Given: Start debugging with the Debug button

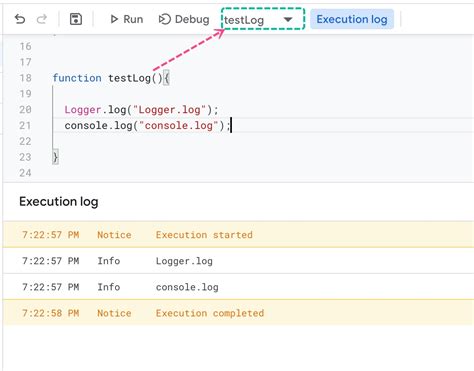Looking at the screenshot, I should pyautogui.click(x=184, y=19).
